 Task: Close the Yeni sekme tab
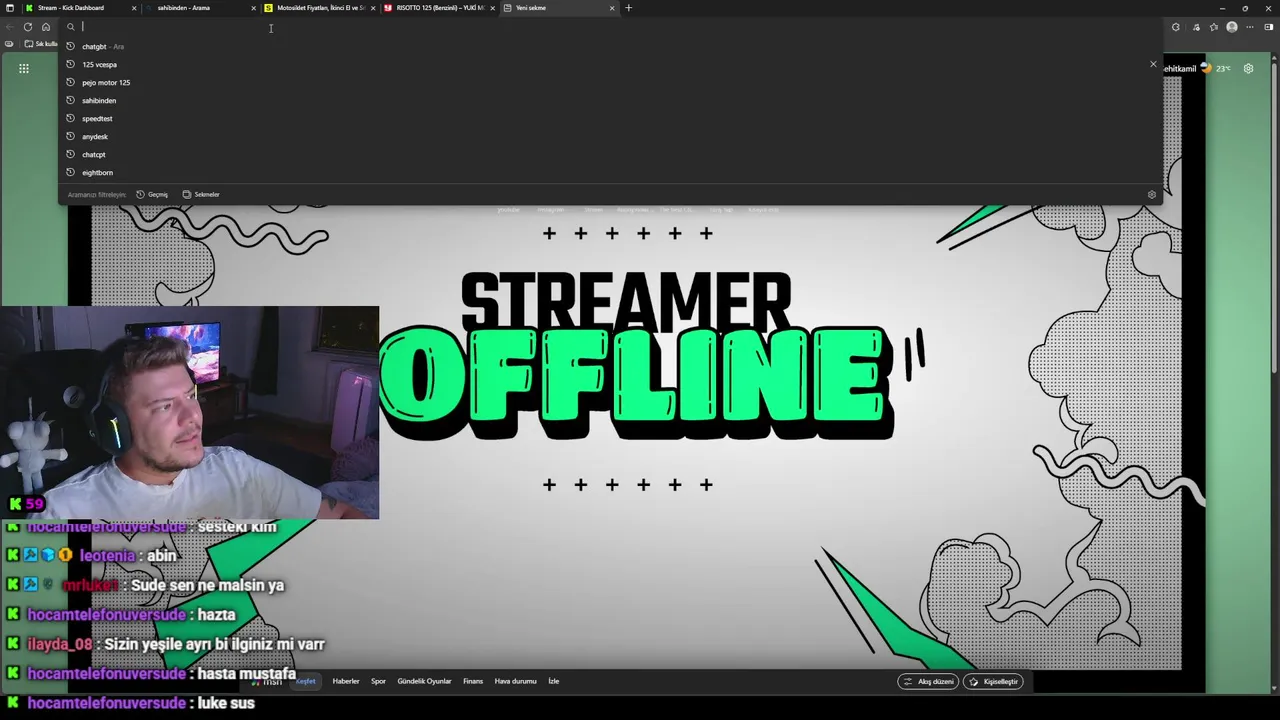(x=612, y=8)
